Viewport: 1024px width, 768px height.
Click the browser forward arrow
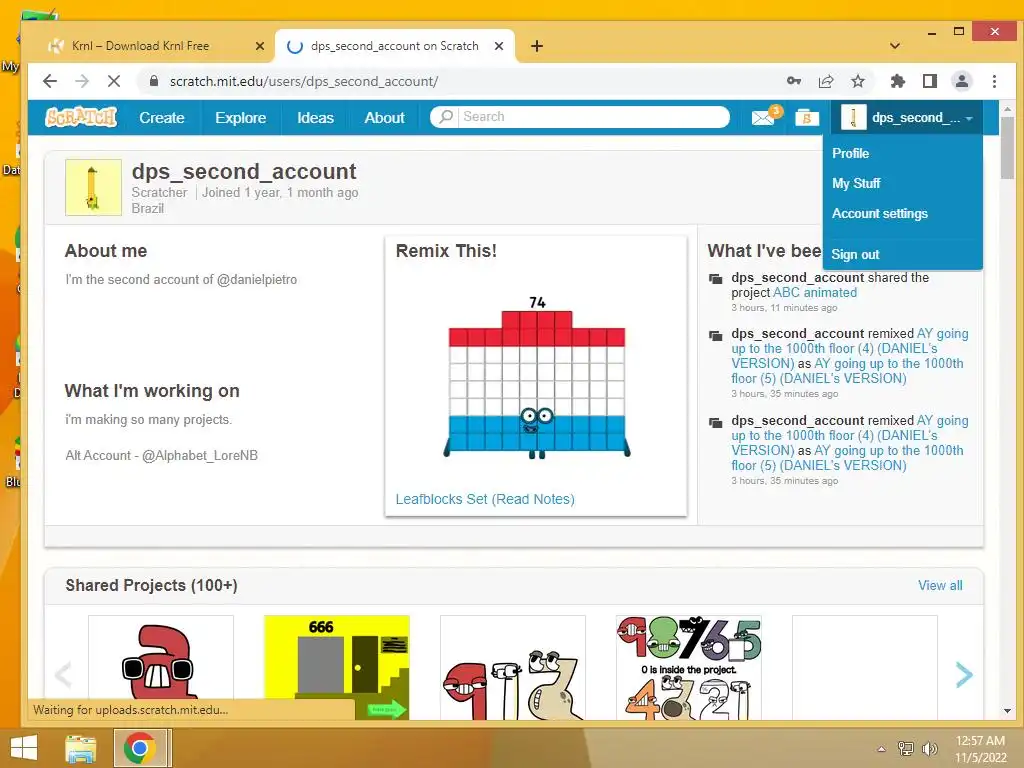pyautogui.click(x=82, y=81)
